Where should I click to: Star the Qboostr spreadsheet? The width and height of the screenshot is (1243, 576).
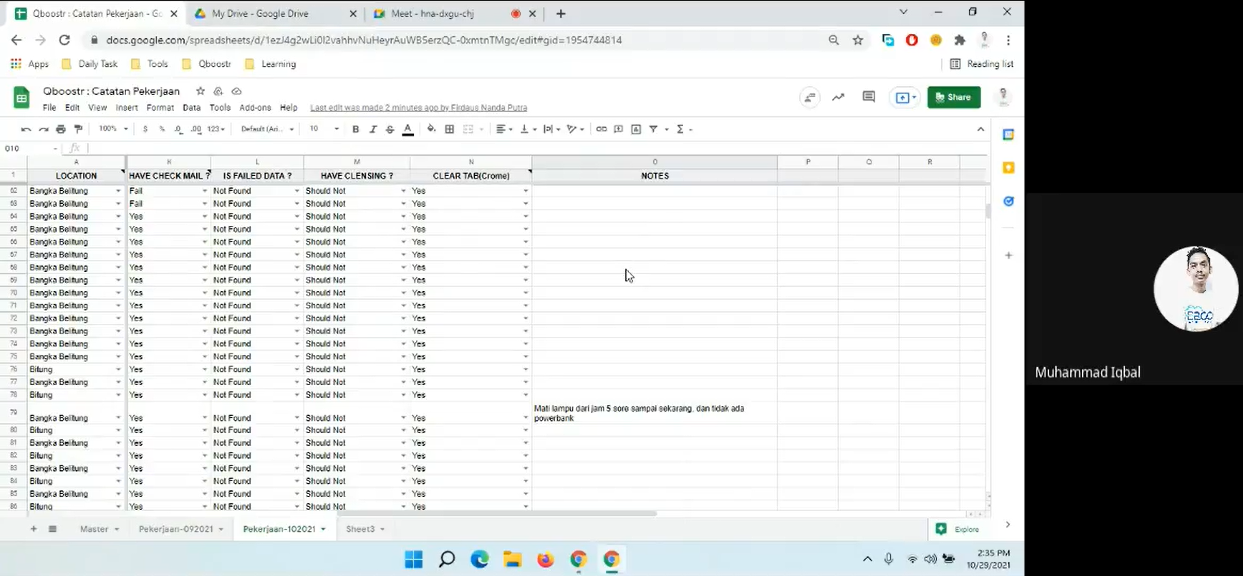(200, 91)
